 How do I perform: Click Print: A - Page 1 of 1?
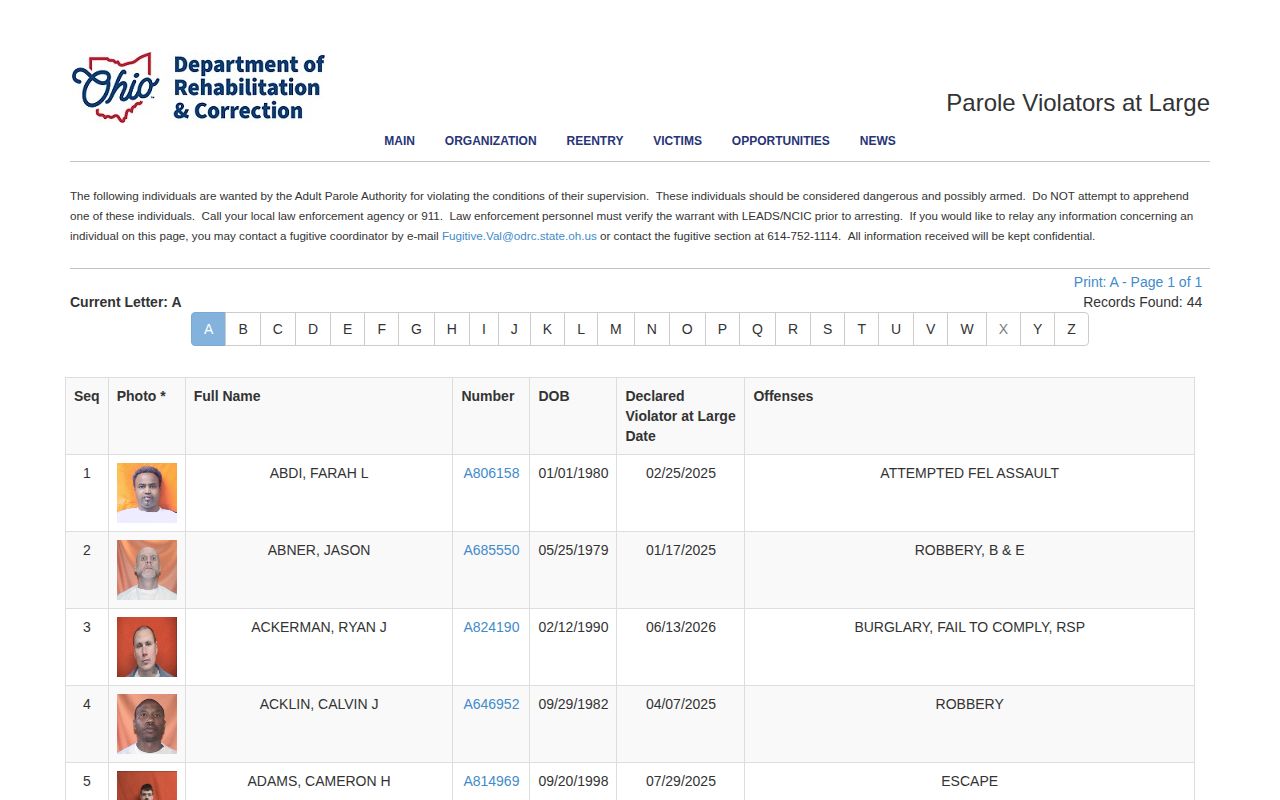(x=1138, y=282)
